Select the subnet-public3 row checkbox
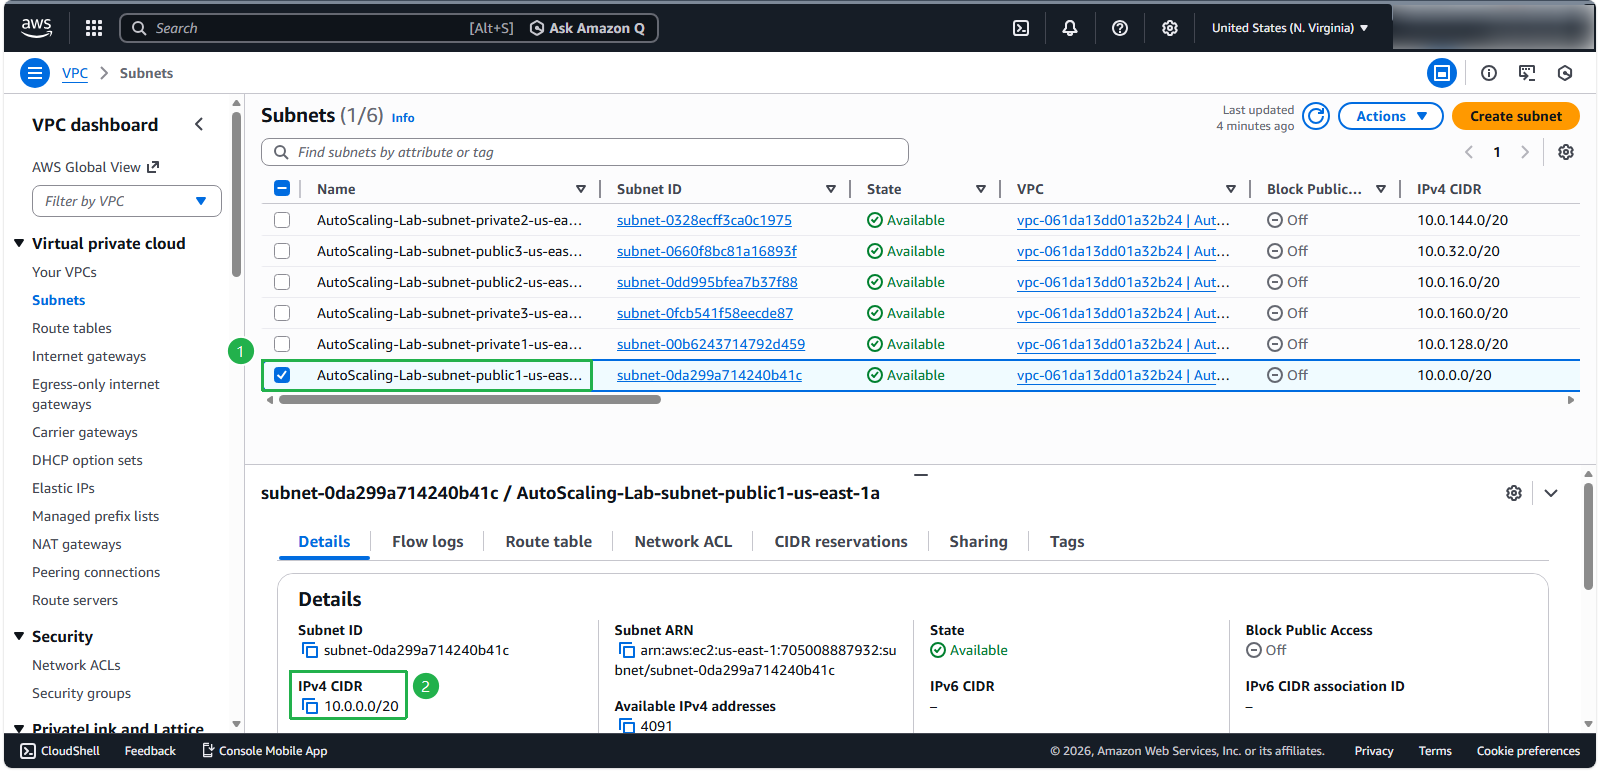 click(x=282, y=251)
